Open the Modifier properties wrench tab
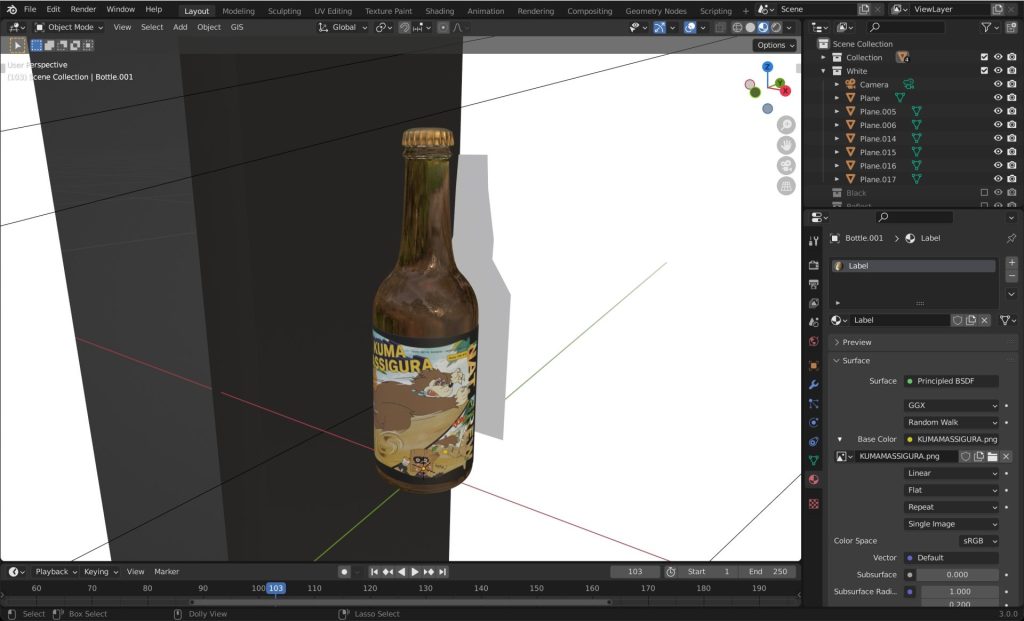The height and width of the screenshot is (621, 1024). coord(813,384)
